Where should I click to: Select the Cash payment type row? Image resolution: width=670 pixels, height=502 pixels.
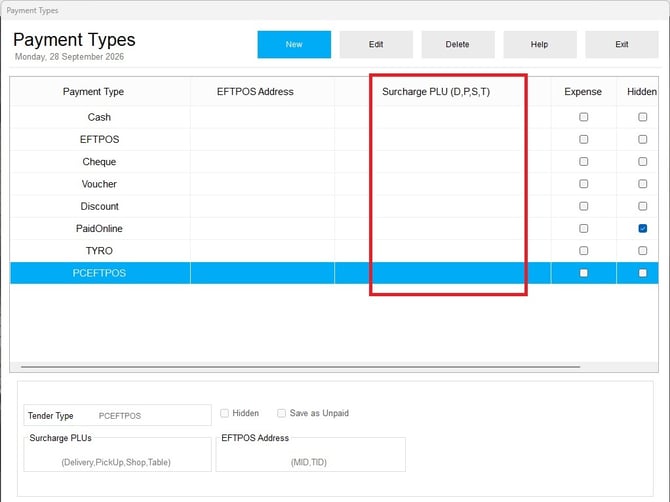[x=334, y=117]
